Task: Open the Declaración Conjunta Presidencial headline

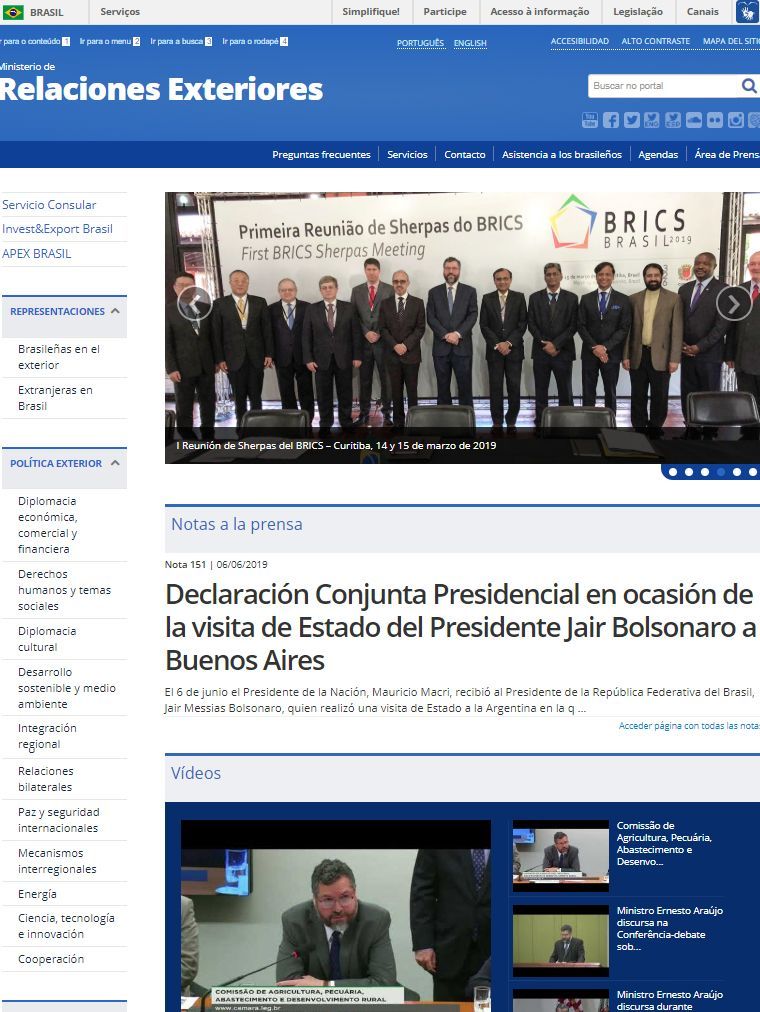Action: tap(461, 627)
